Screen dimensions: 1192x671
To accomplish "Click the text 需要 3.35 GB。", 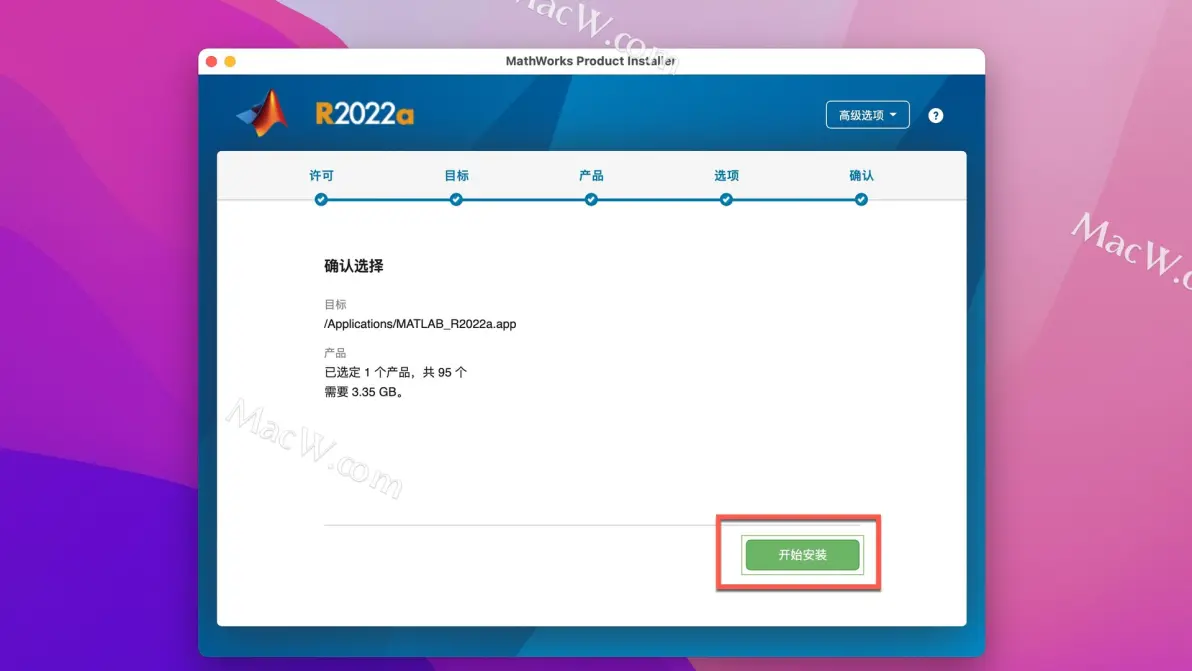I will coord(363,392).
